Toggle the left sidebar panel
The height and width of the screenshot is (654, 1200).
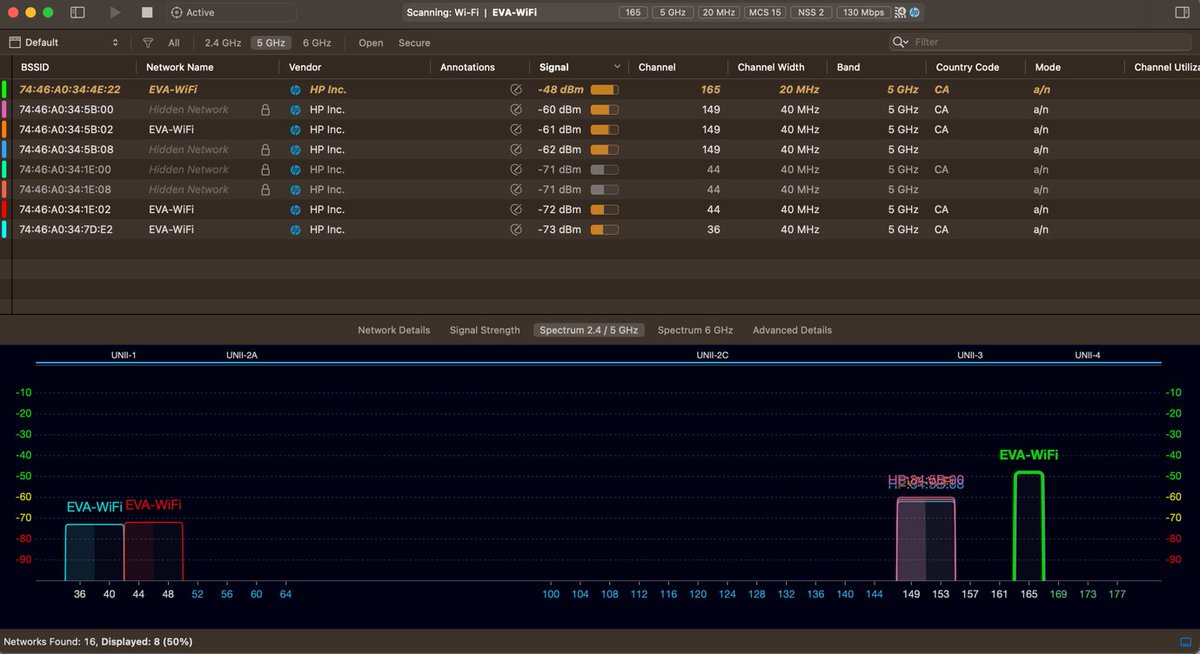tap(78, 13)
